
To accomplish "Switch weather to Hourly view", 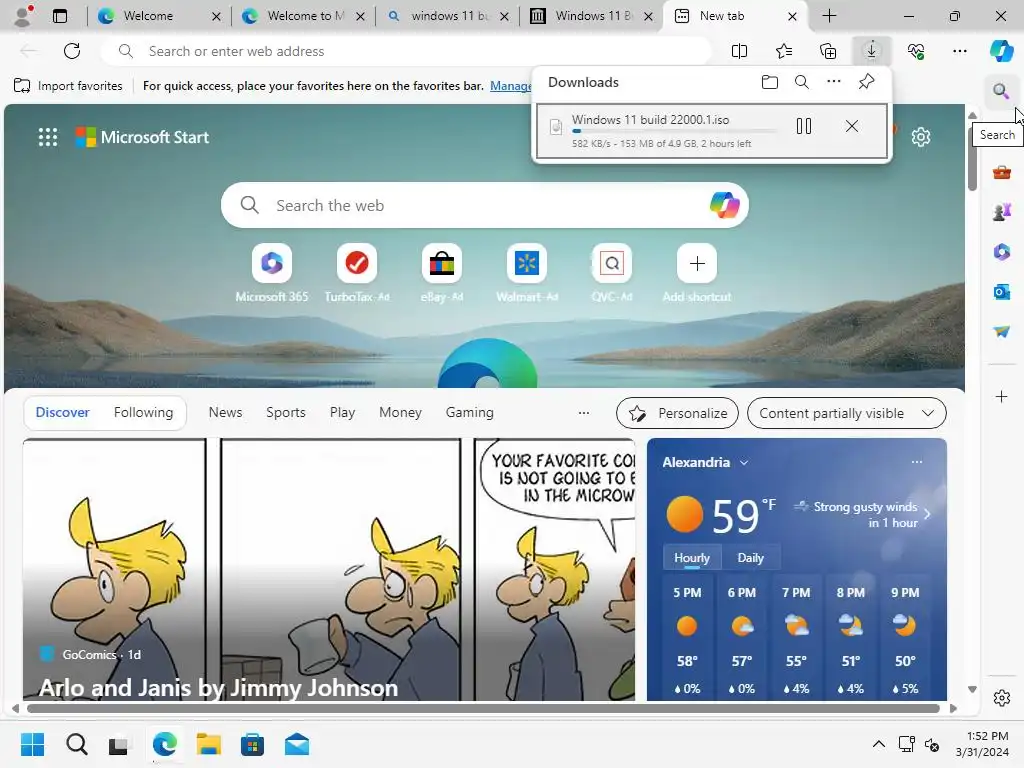I will coord(692,558).
